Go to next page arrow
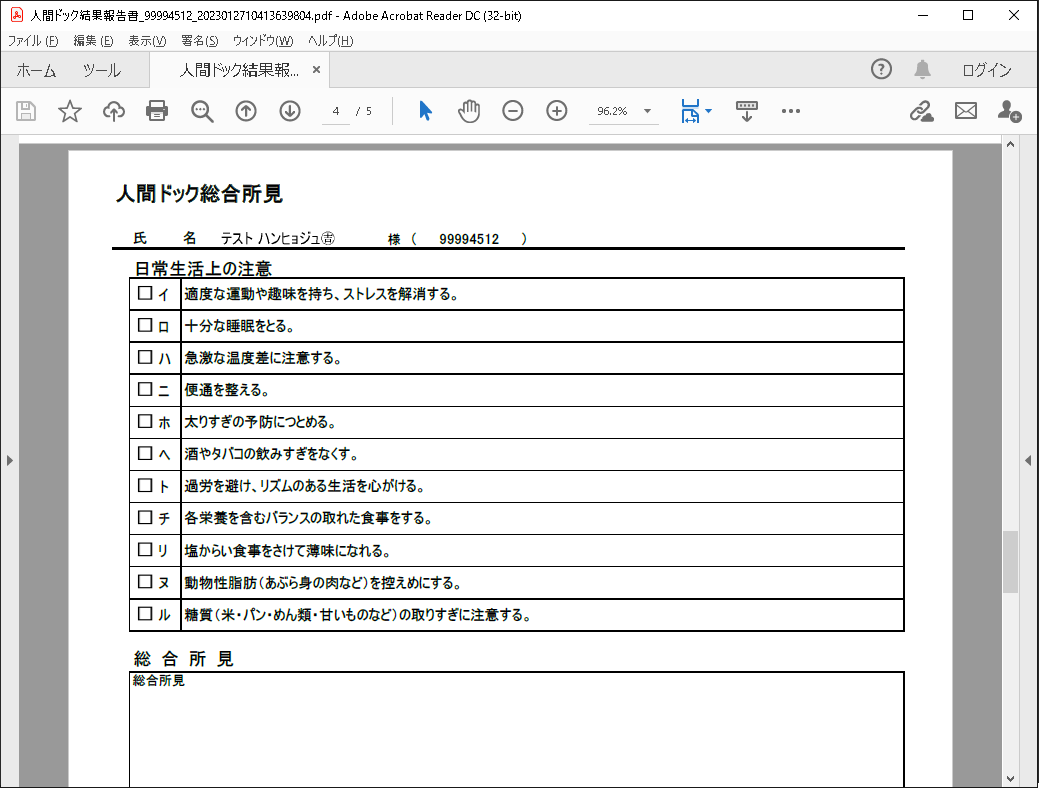This screenshot has height=788, width=1039. coord(290,111)
